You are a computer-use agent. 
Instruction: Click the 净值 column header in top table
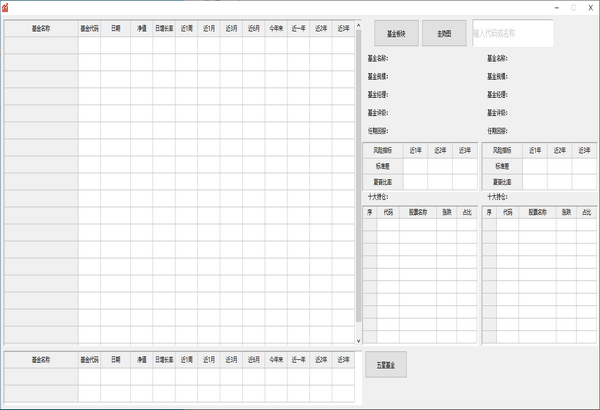click(141, 29)
